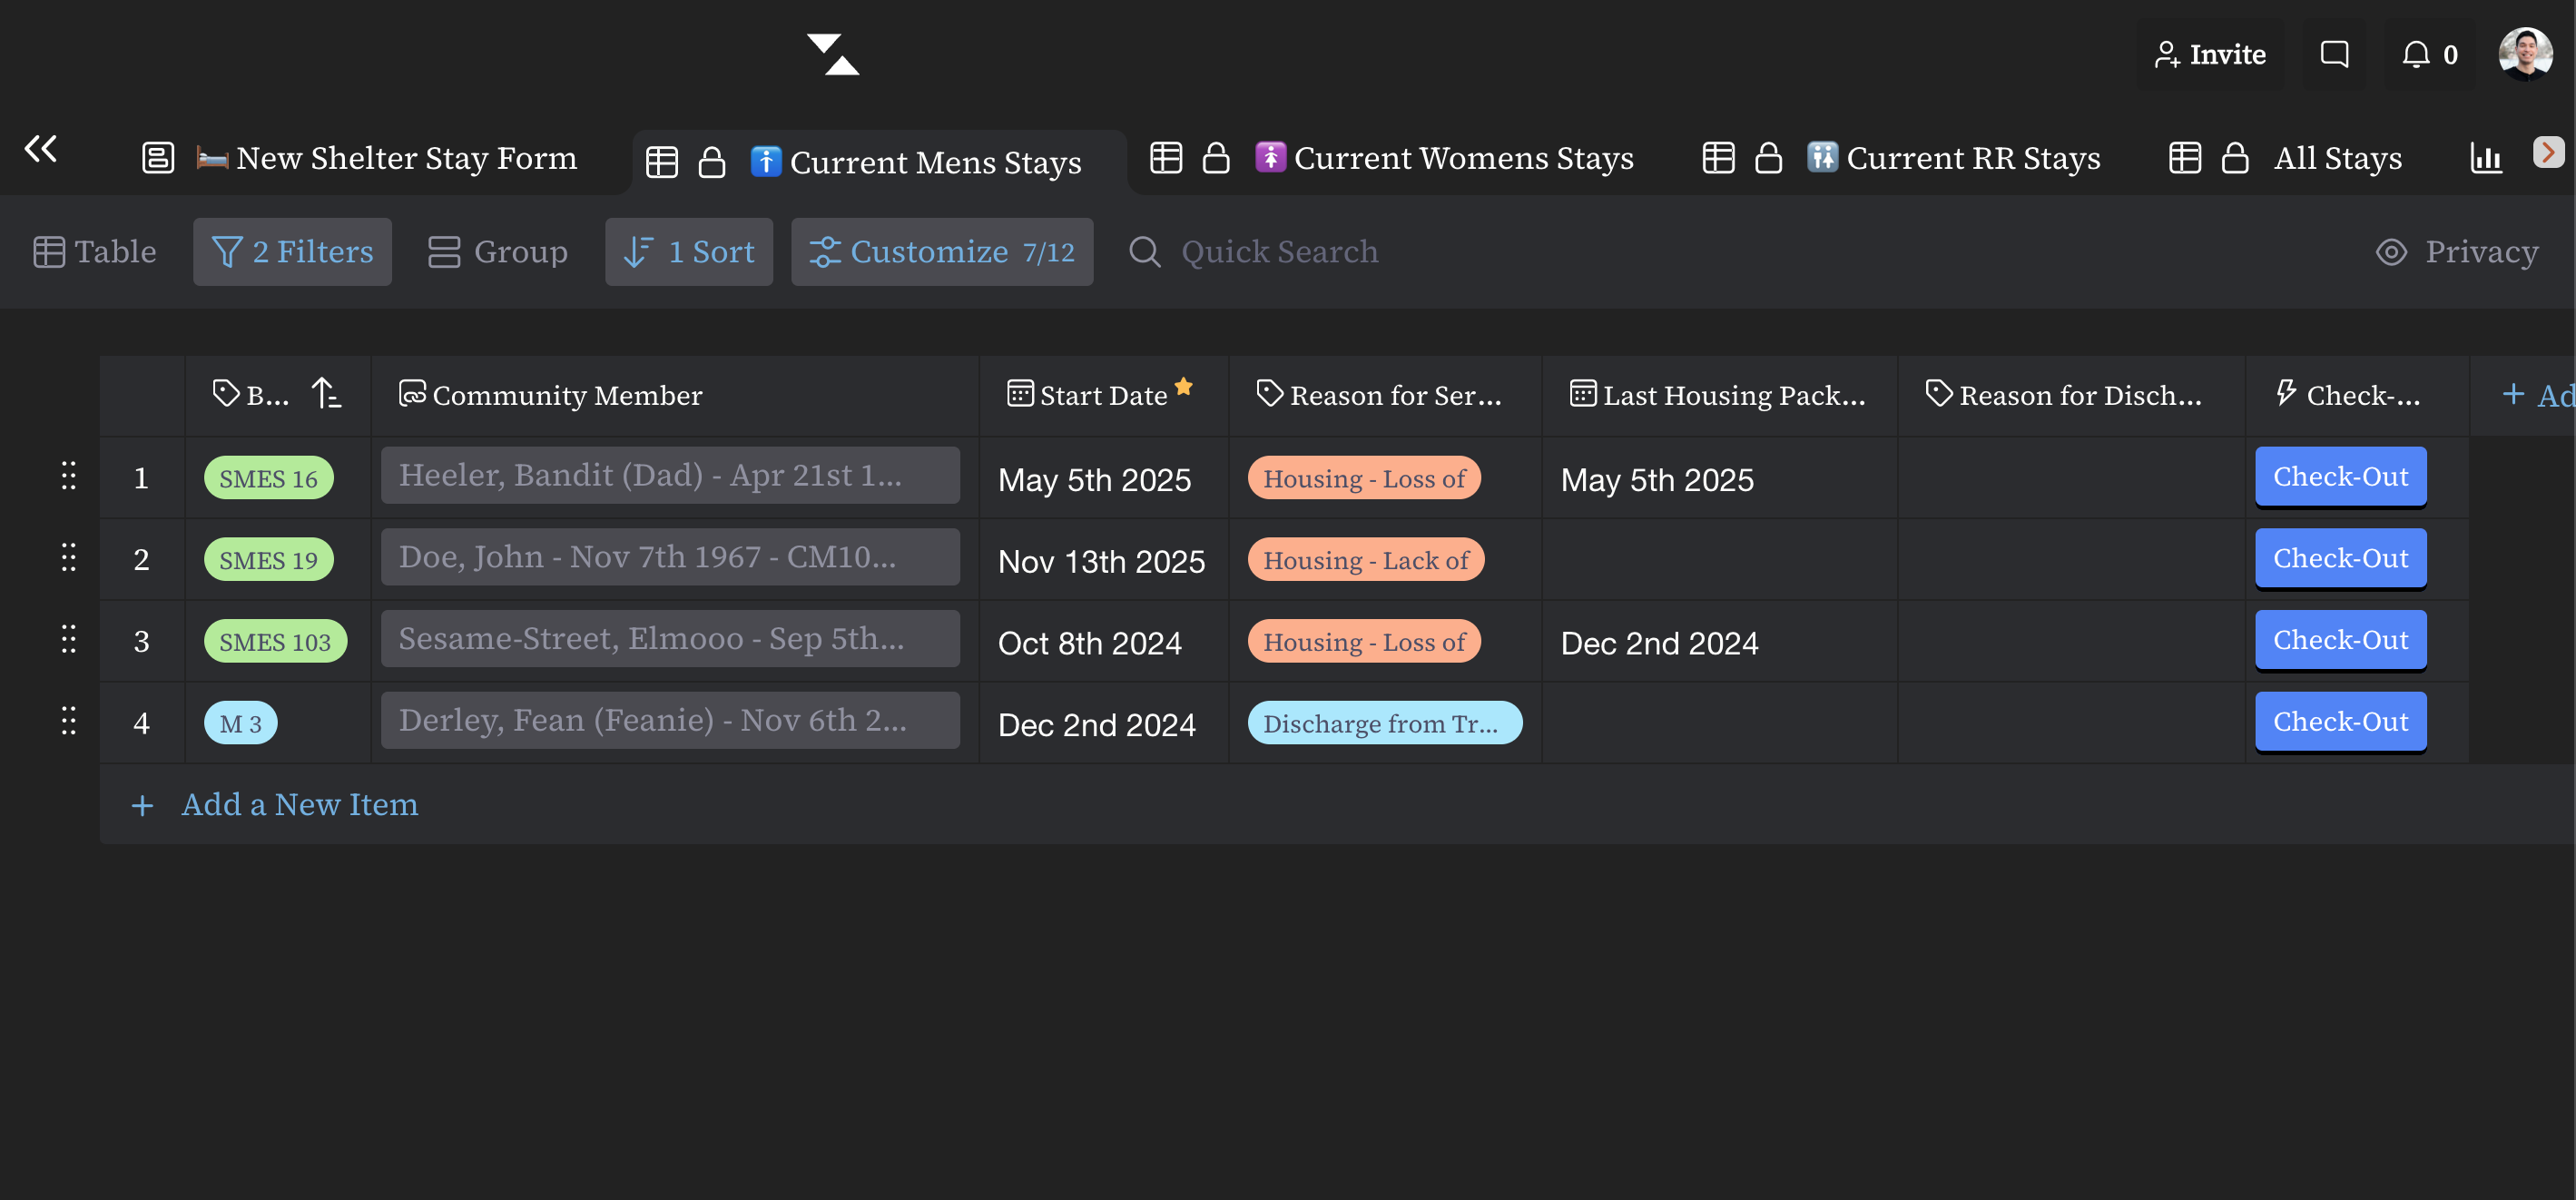This screenshot has width=2576, height=1200.
Task: Check-Out John Doe's stay
Action: tap(2340, 558)
